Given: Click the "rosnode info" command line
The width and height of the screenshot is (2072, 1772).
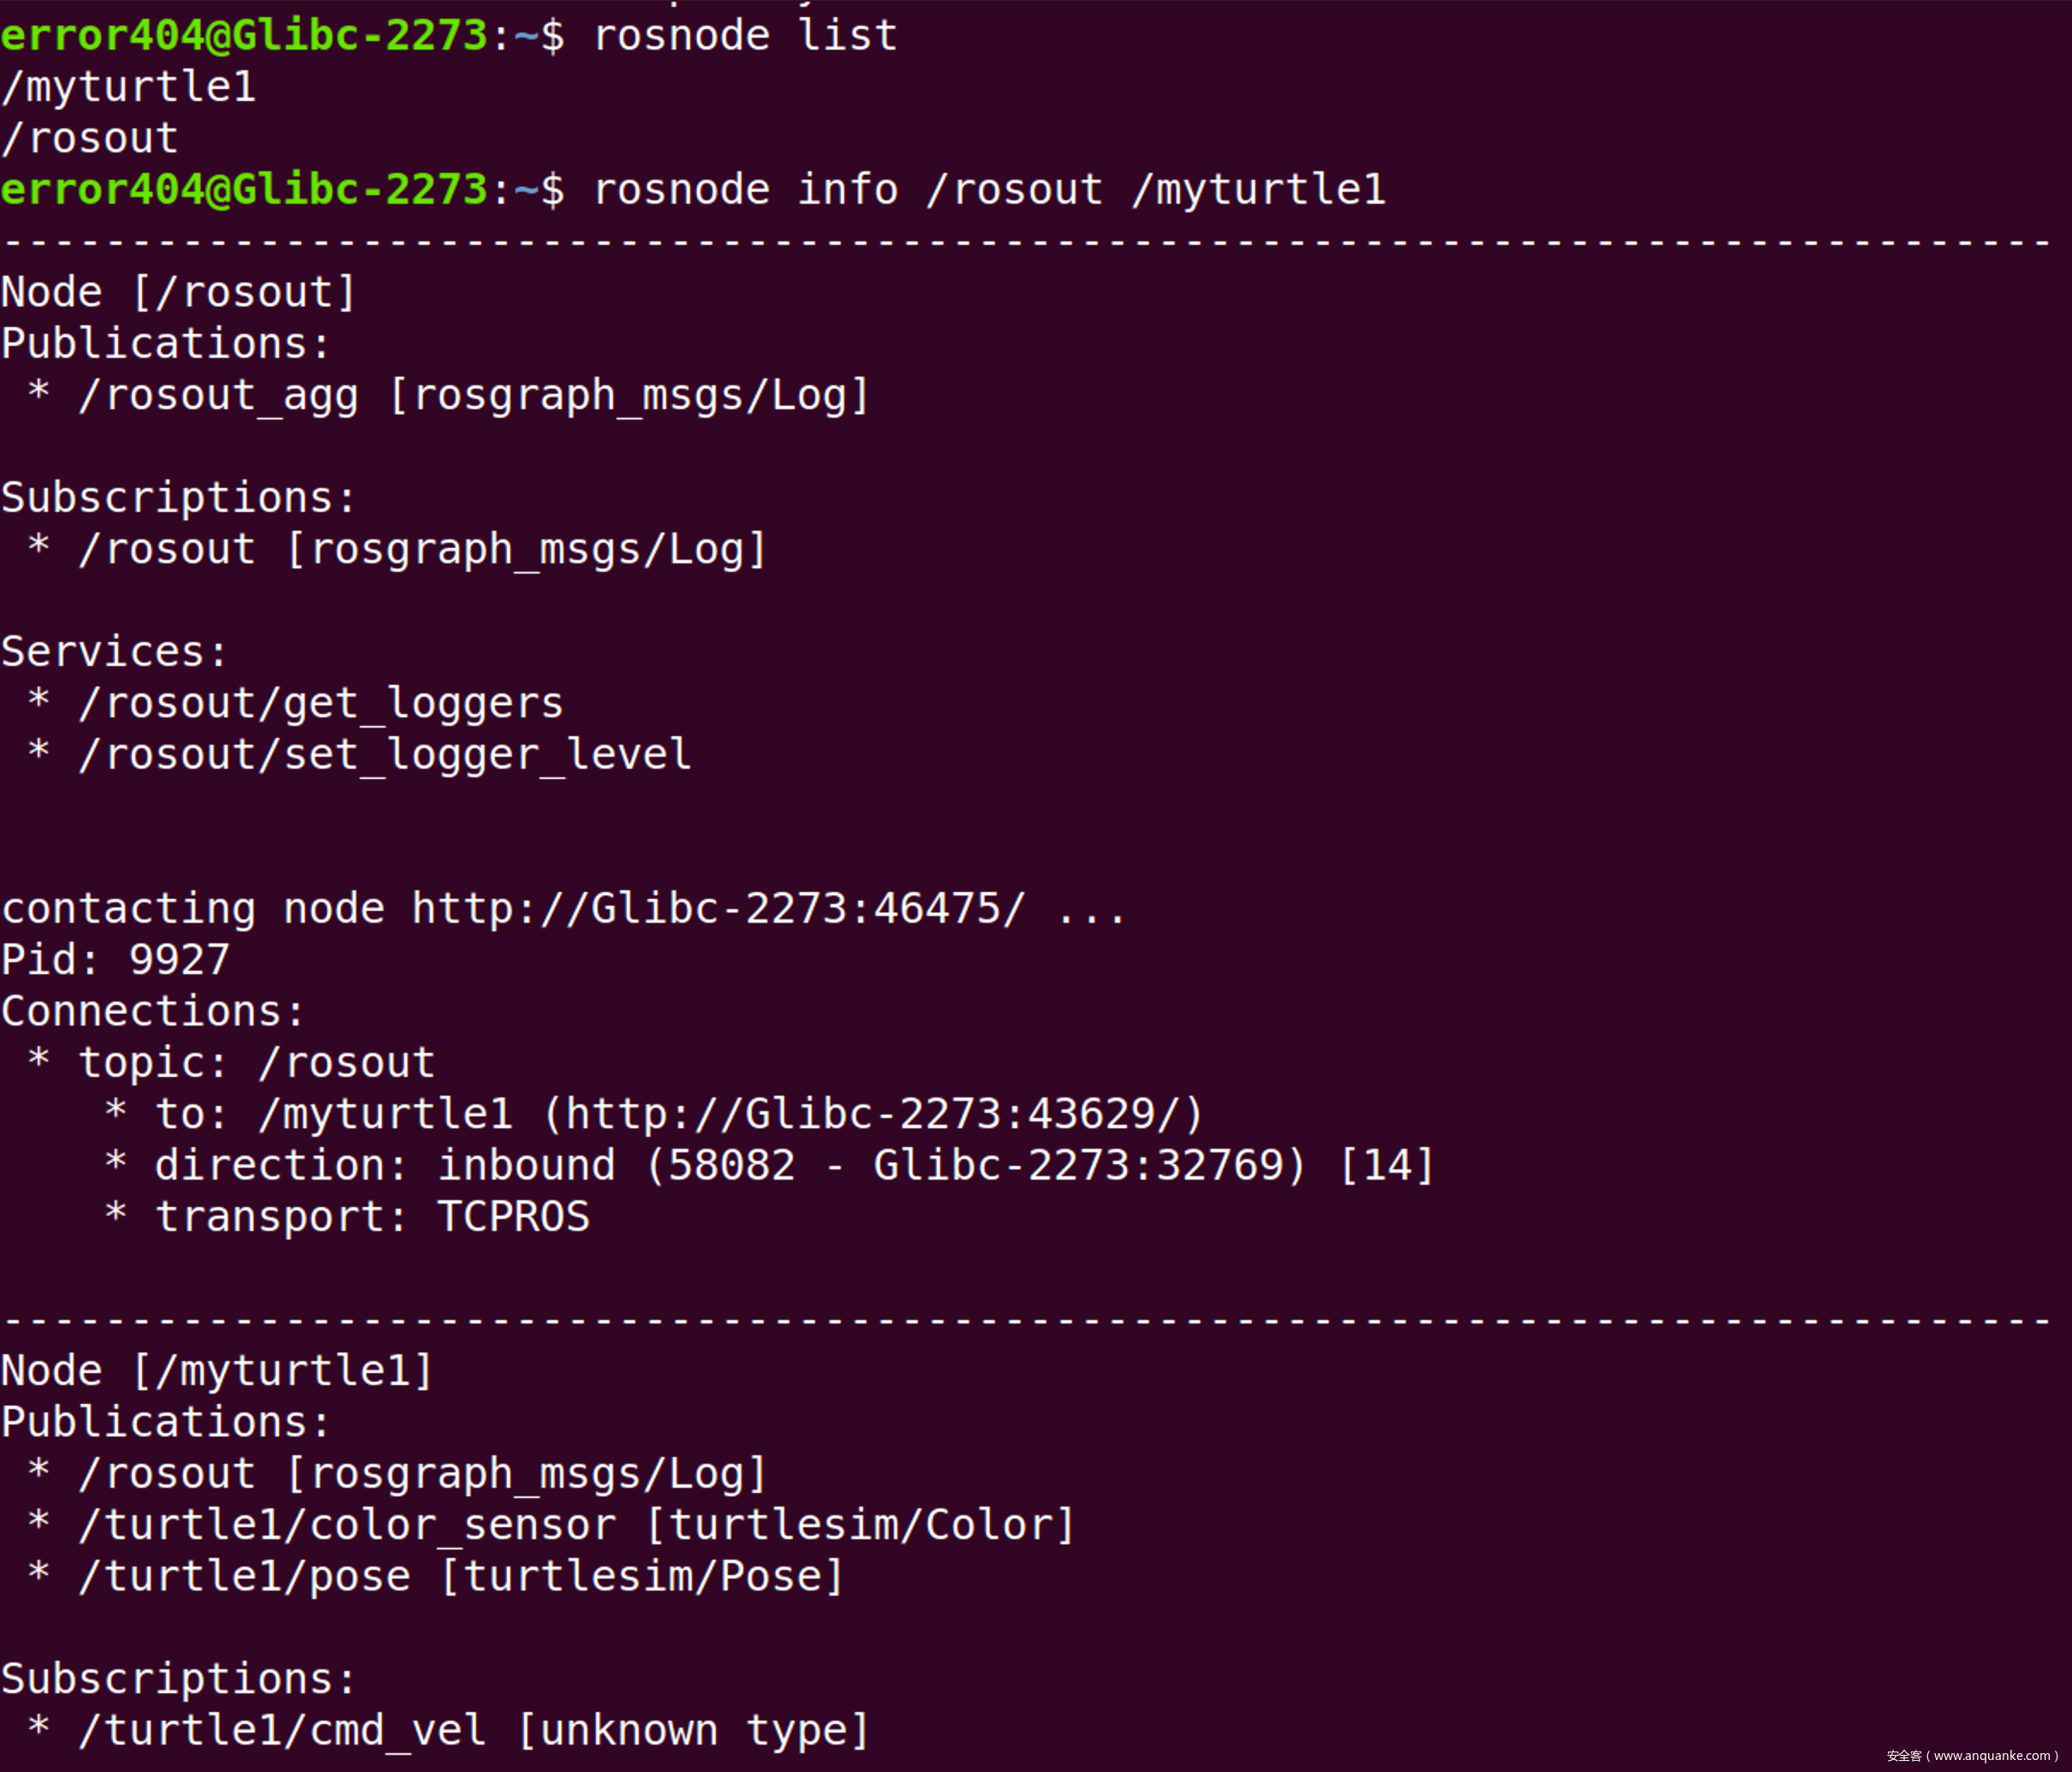Looking at the screenshot, I should pos(989,190).
